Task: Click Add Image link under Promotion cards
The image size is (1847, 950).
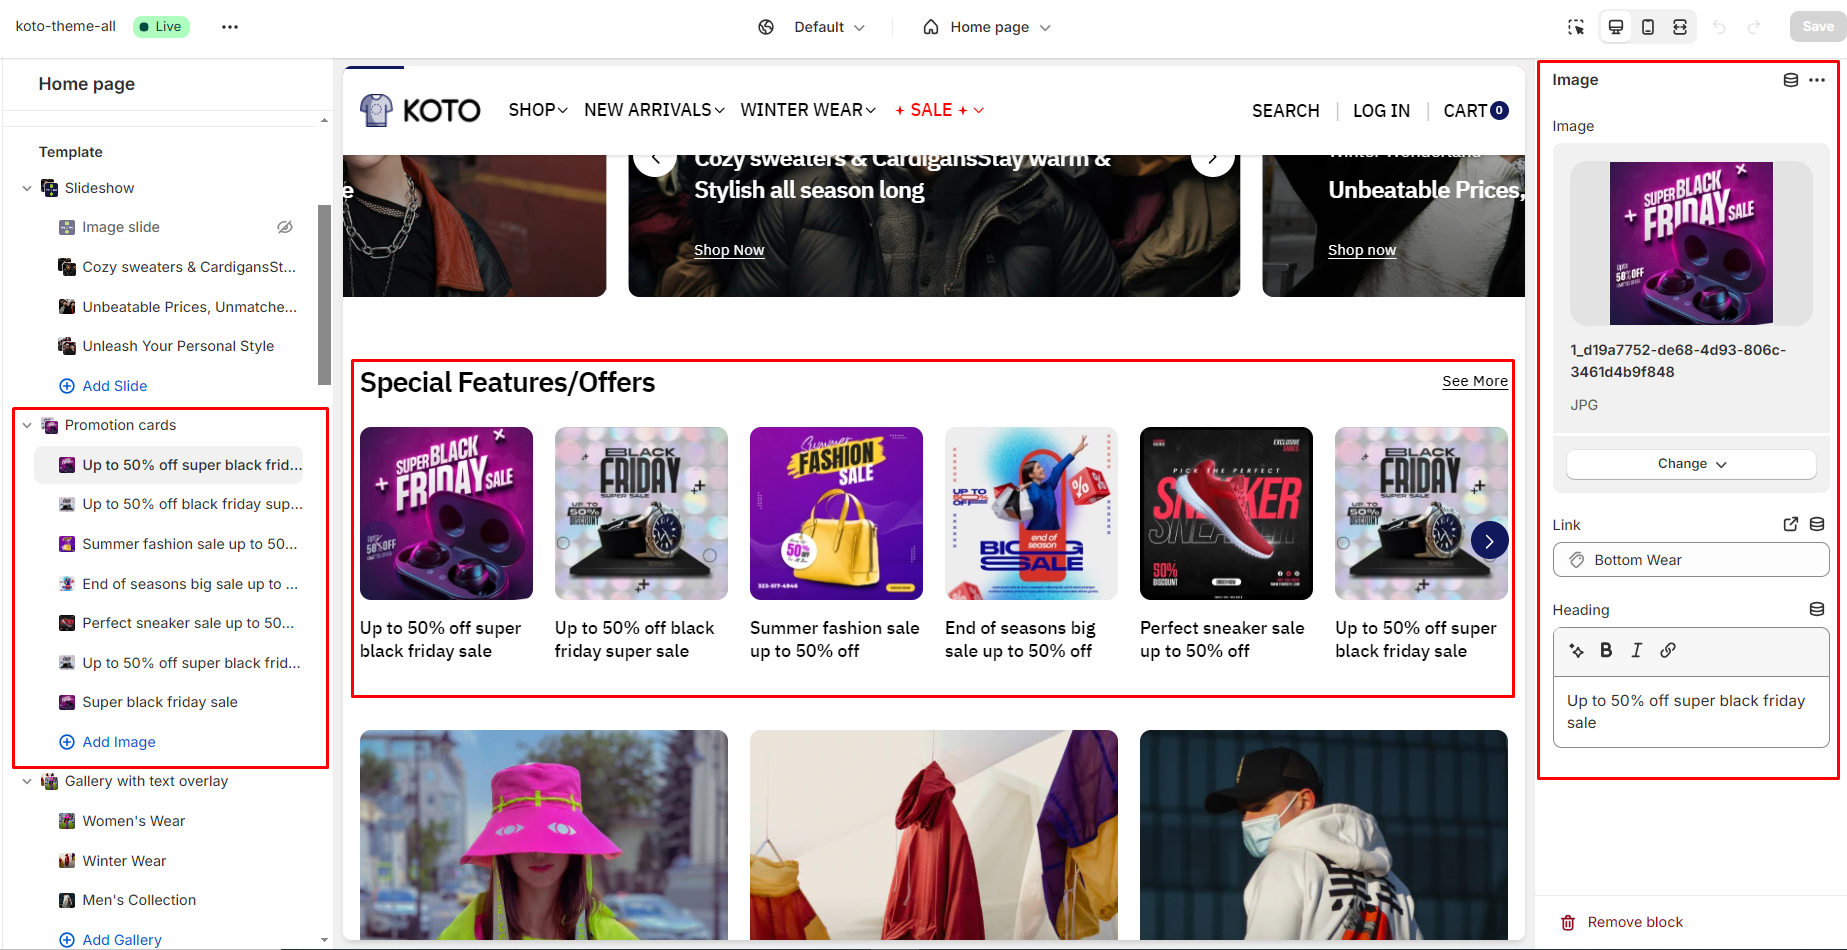Action: click(118, 742)
